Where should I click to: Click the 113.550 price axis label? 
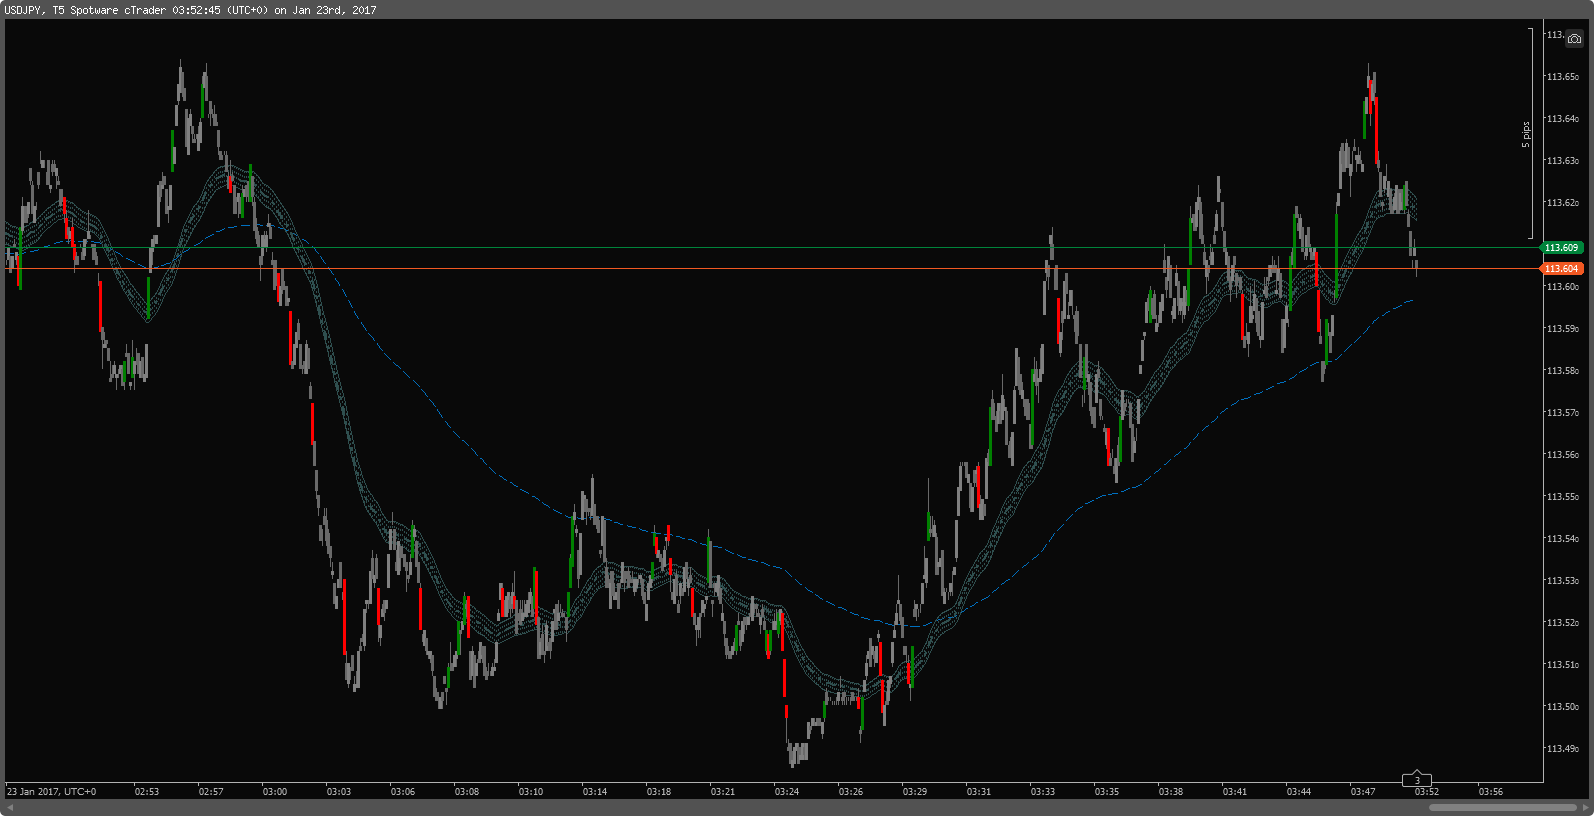click(1563, 496)
